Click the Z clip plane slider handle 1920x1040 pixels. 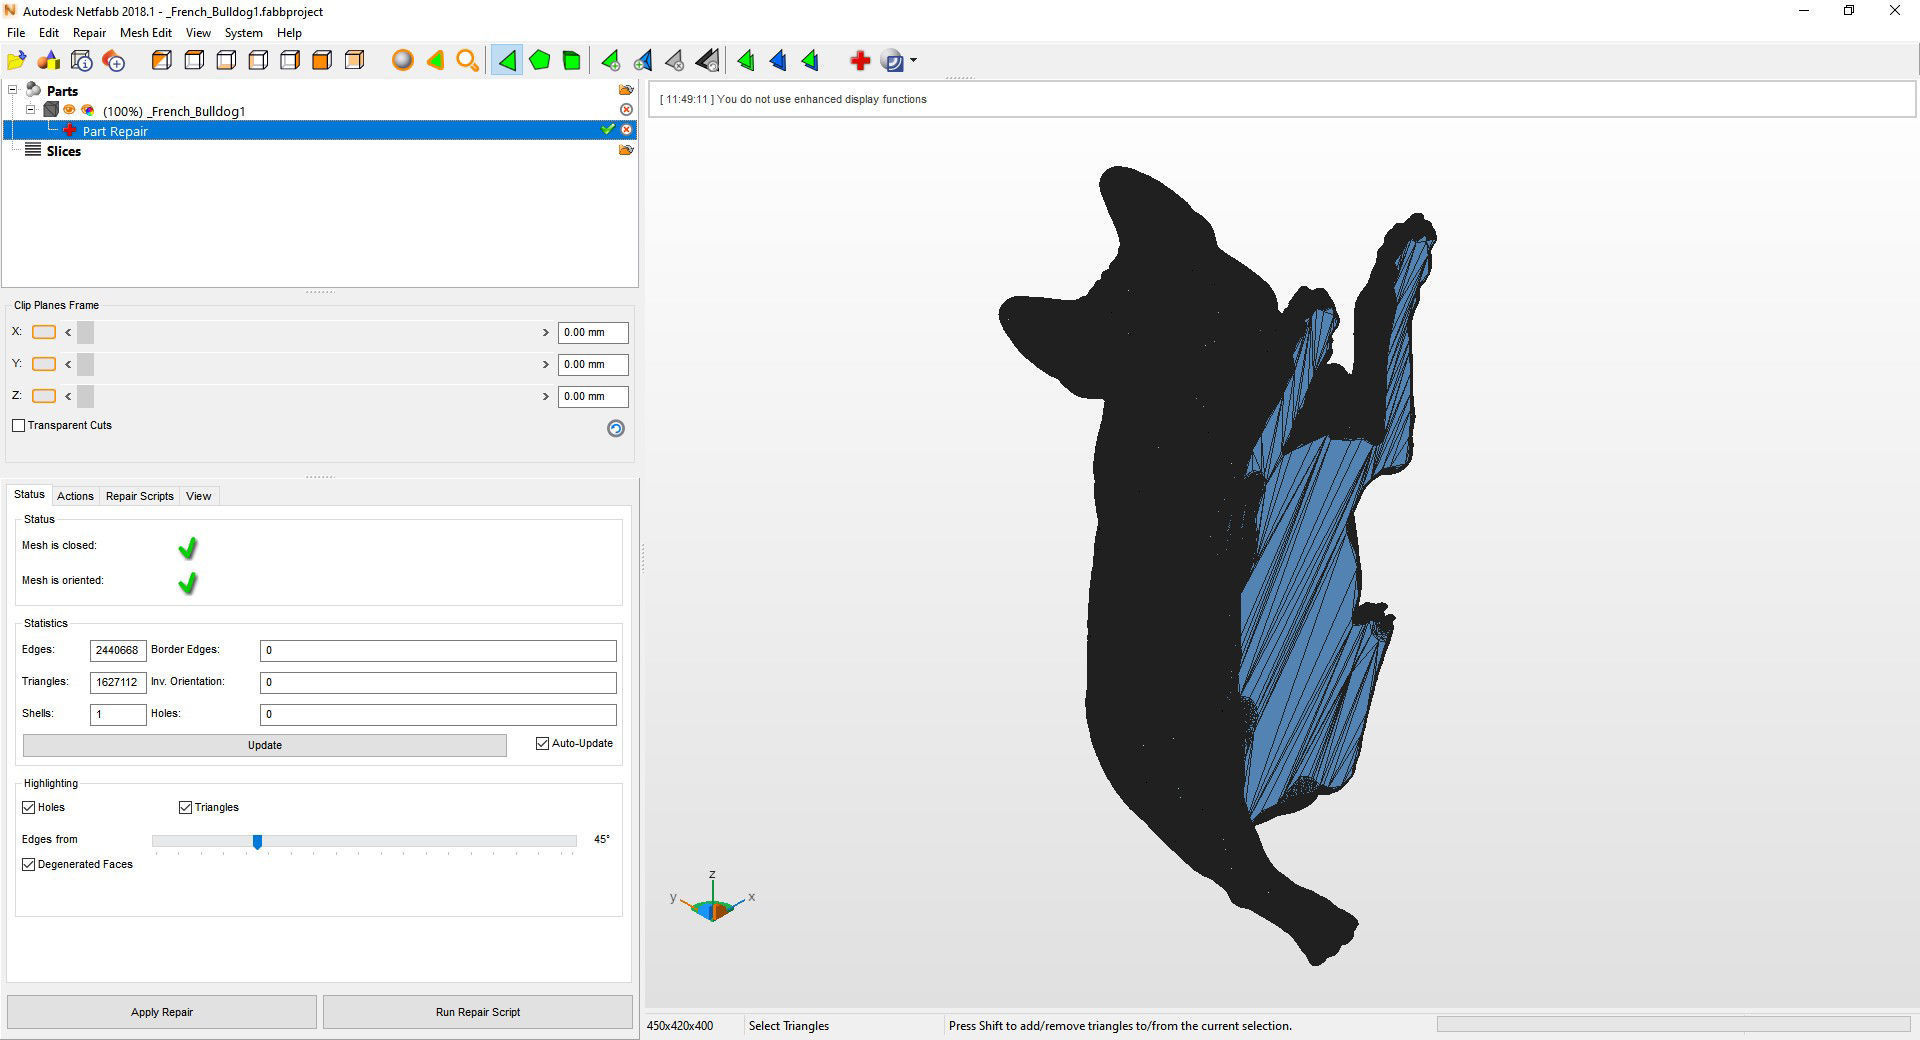pyautogui.click(x=85, y=396)
